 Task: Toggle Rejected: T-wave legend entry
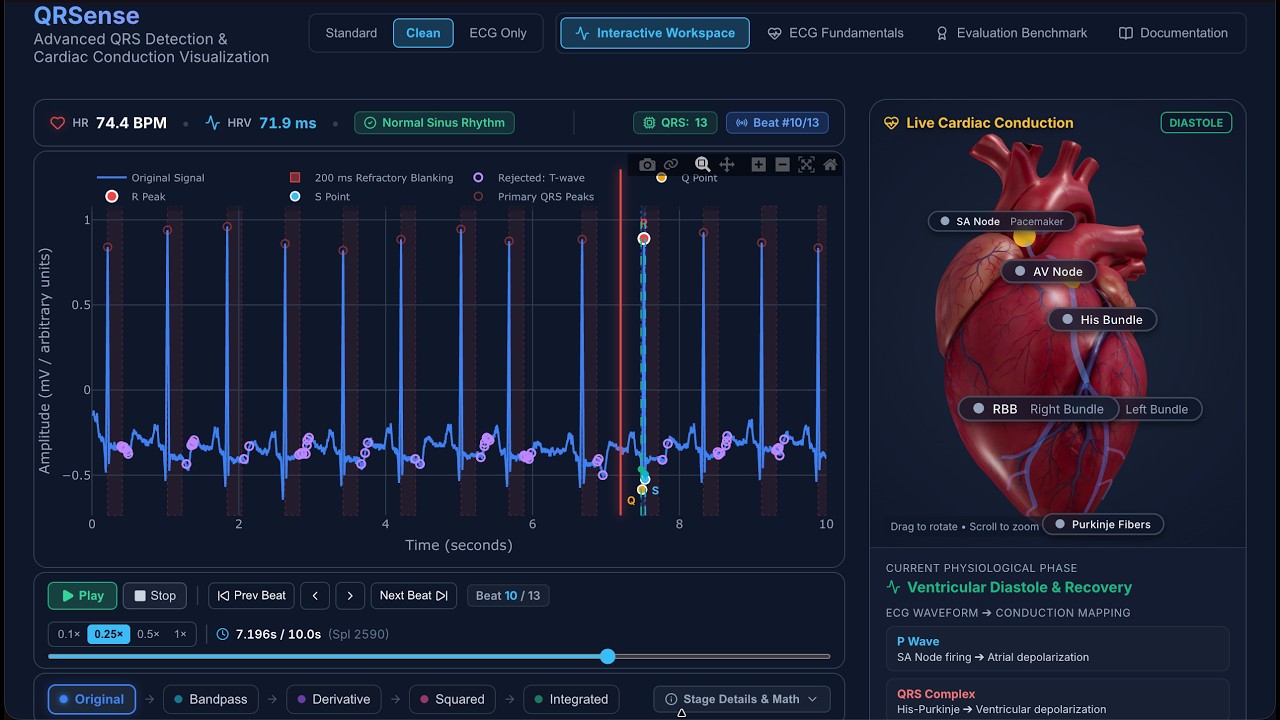pyautogui.click(x=529, y=178)
